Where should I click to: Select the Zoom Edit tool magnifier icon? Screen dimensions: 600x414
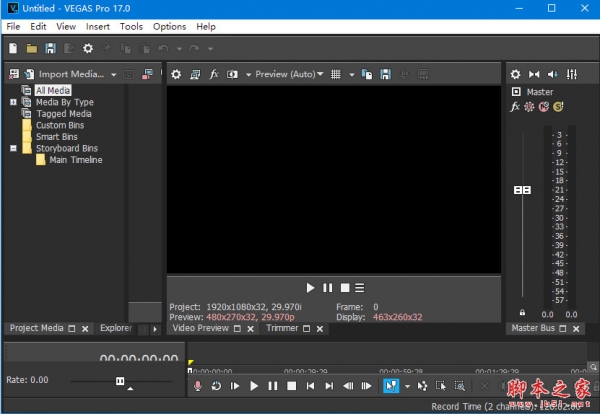click(460, 386)
